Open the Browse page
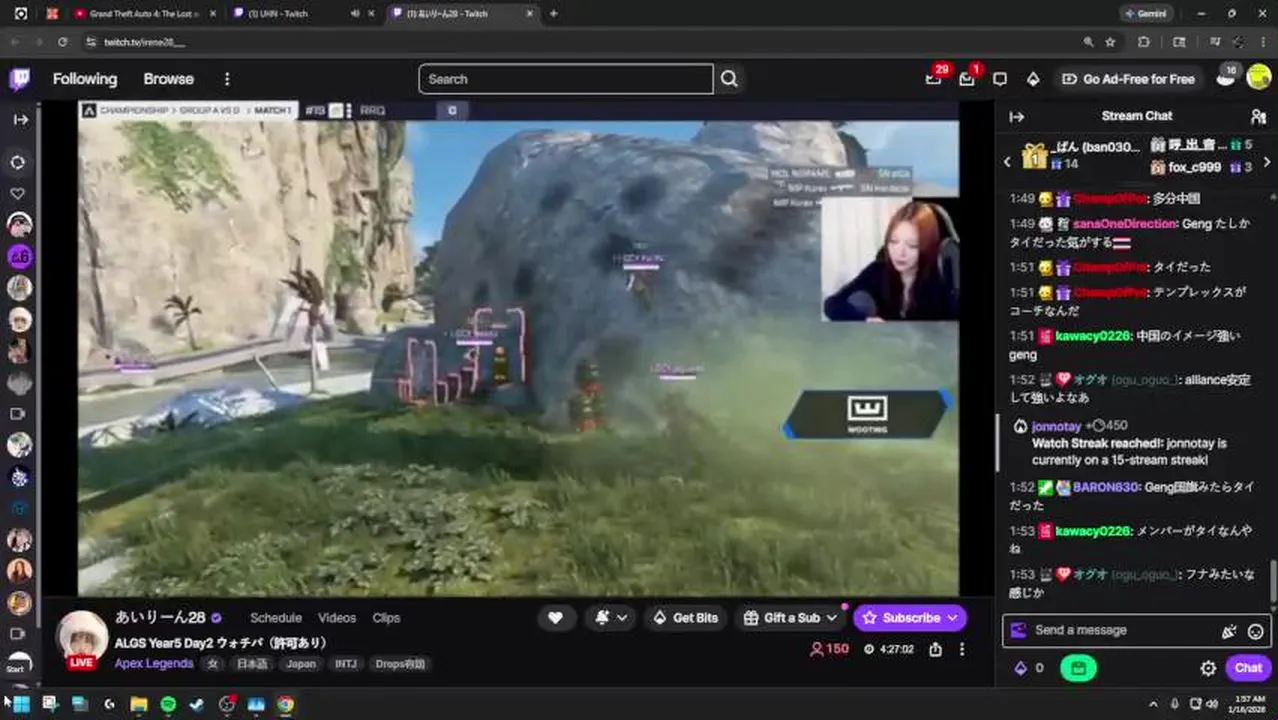1278x720 pixels. click(x=168, y=79)
